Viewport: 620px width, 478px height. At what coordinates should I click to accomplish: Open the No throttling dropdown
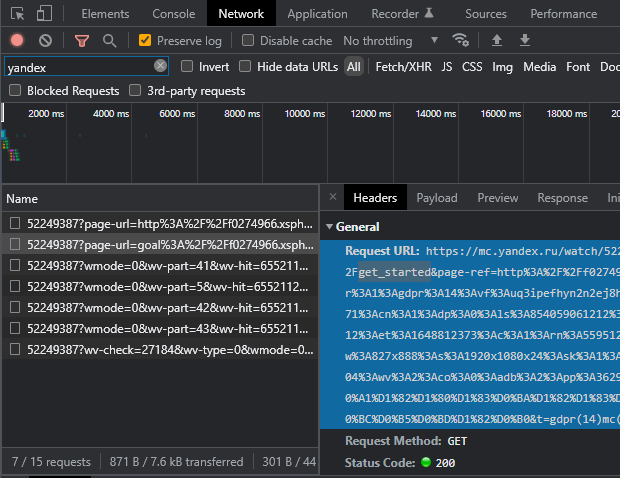pyautogui.click(x=391, y=40)
